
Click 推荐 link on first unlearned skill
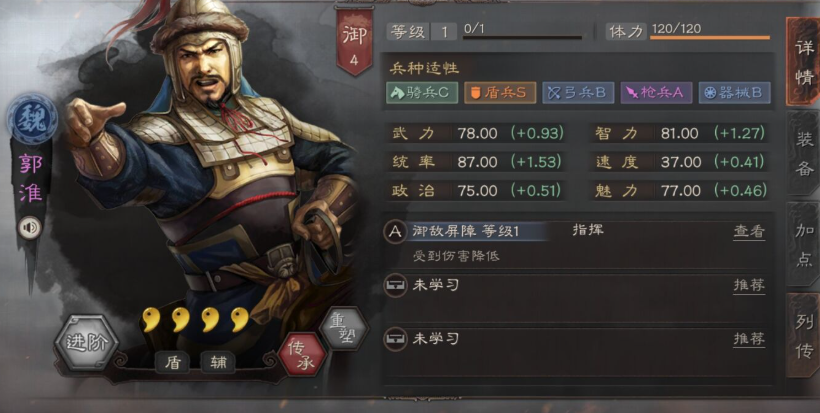tap(749, 285)
